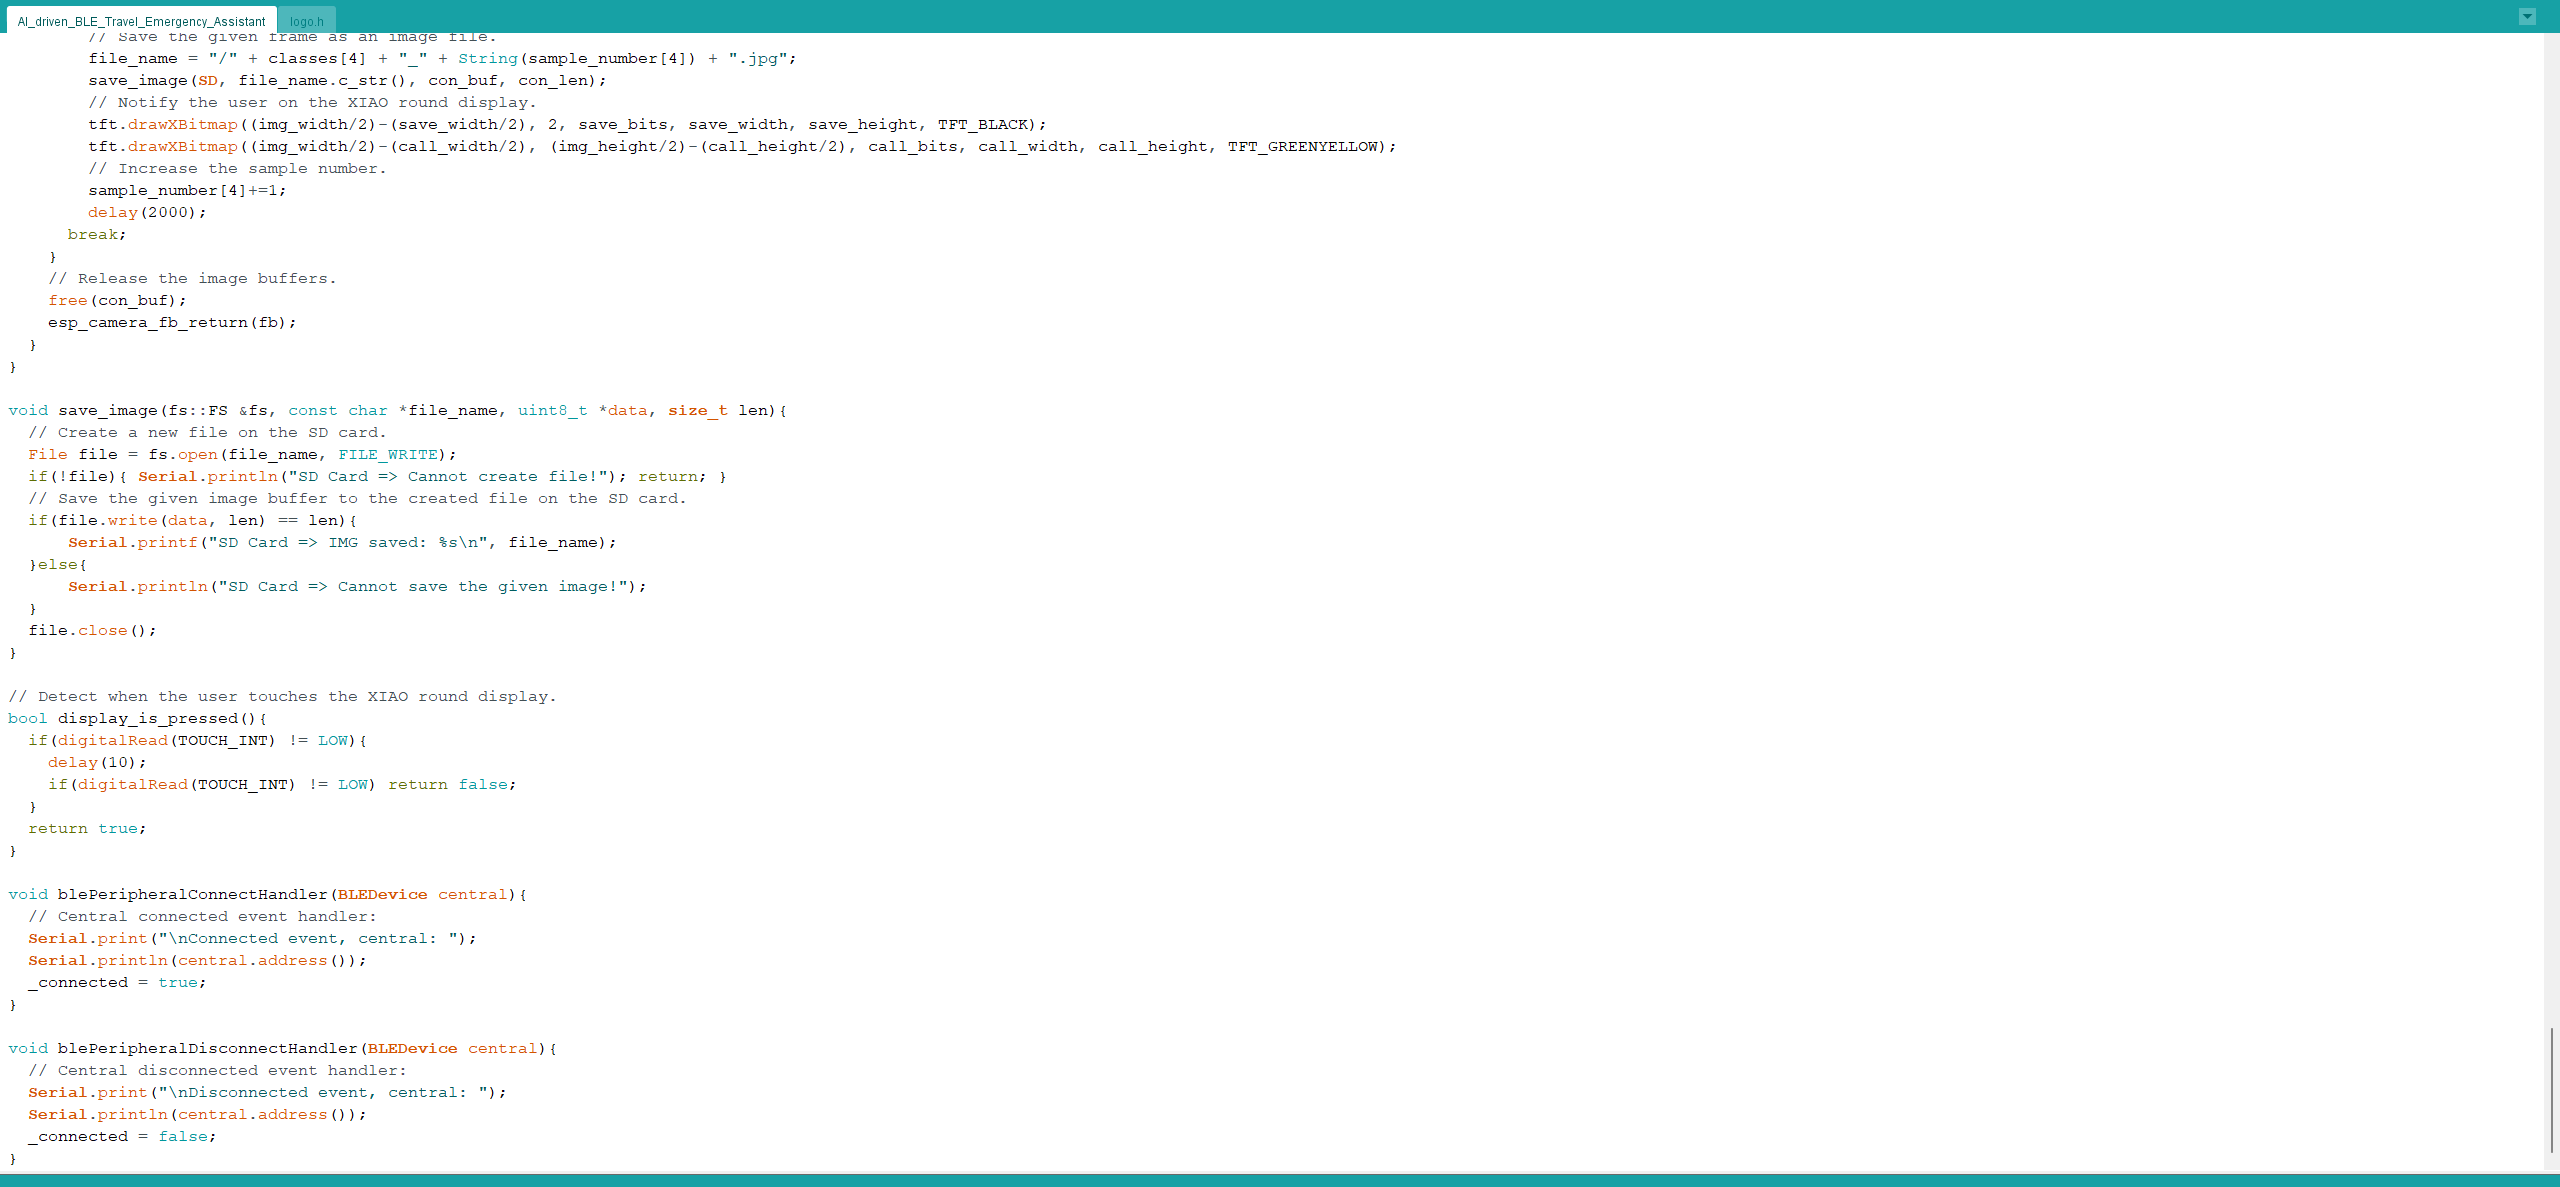Screen dimensions: 2560x1187
Task: Toggle the _connected = true assignment
Action: pyautogui.click(x=114, y=981)
